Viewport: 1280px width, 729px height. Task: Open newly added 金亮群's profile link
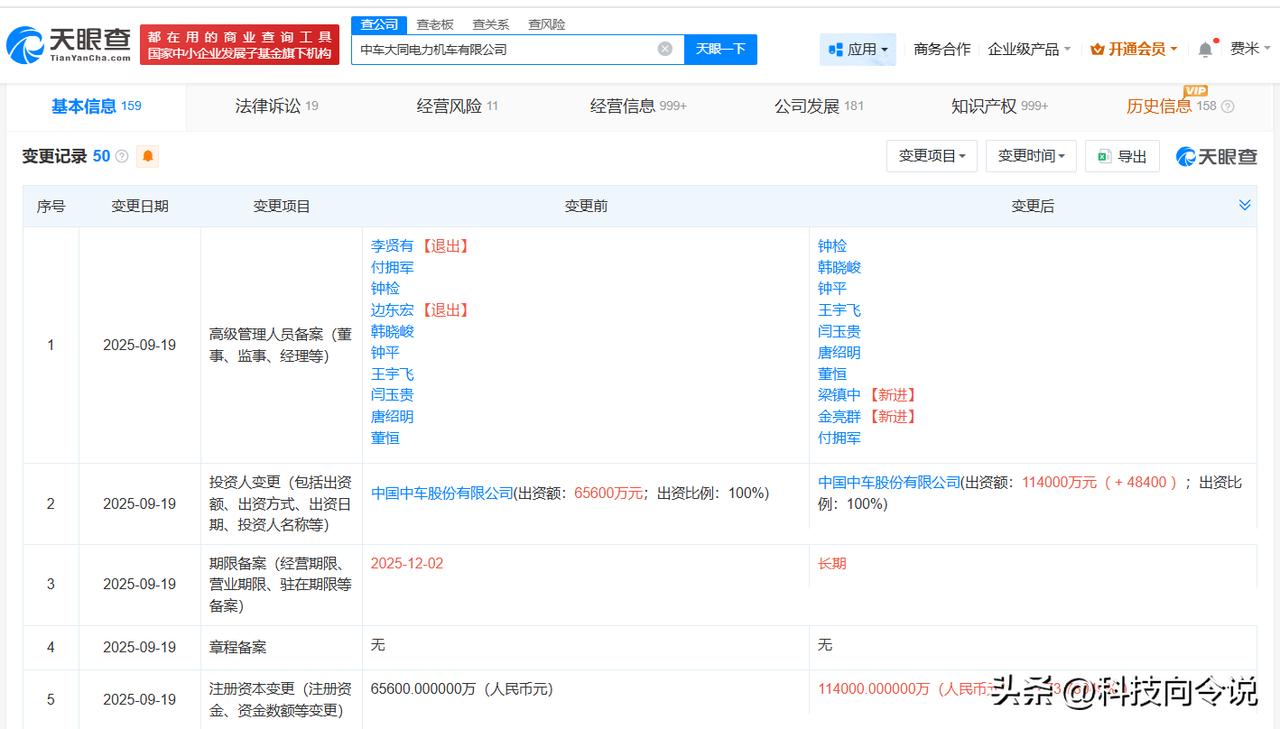[x=839, y=416]
